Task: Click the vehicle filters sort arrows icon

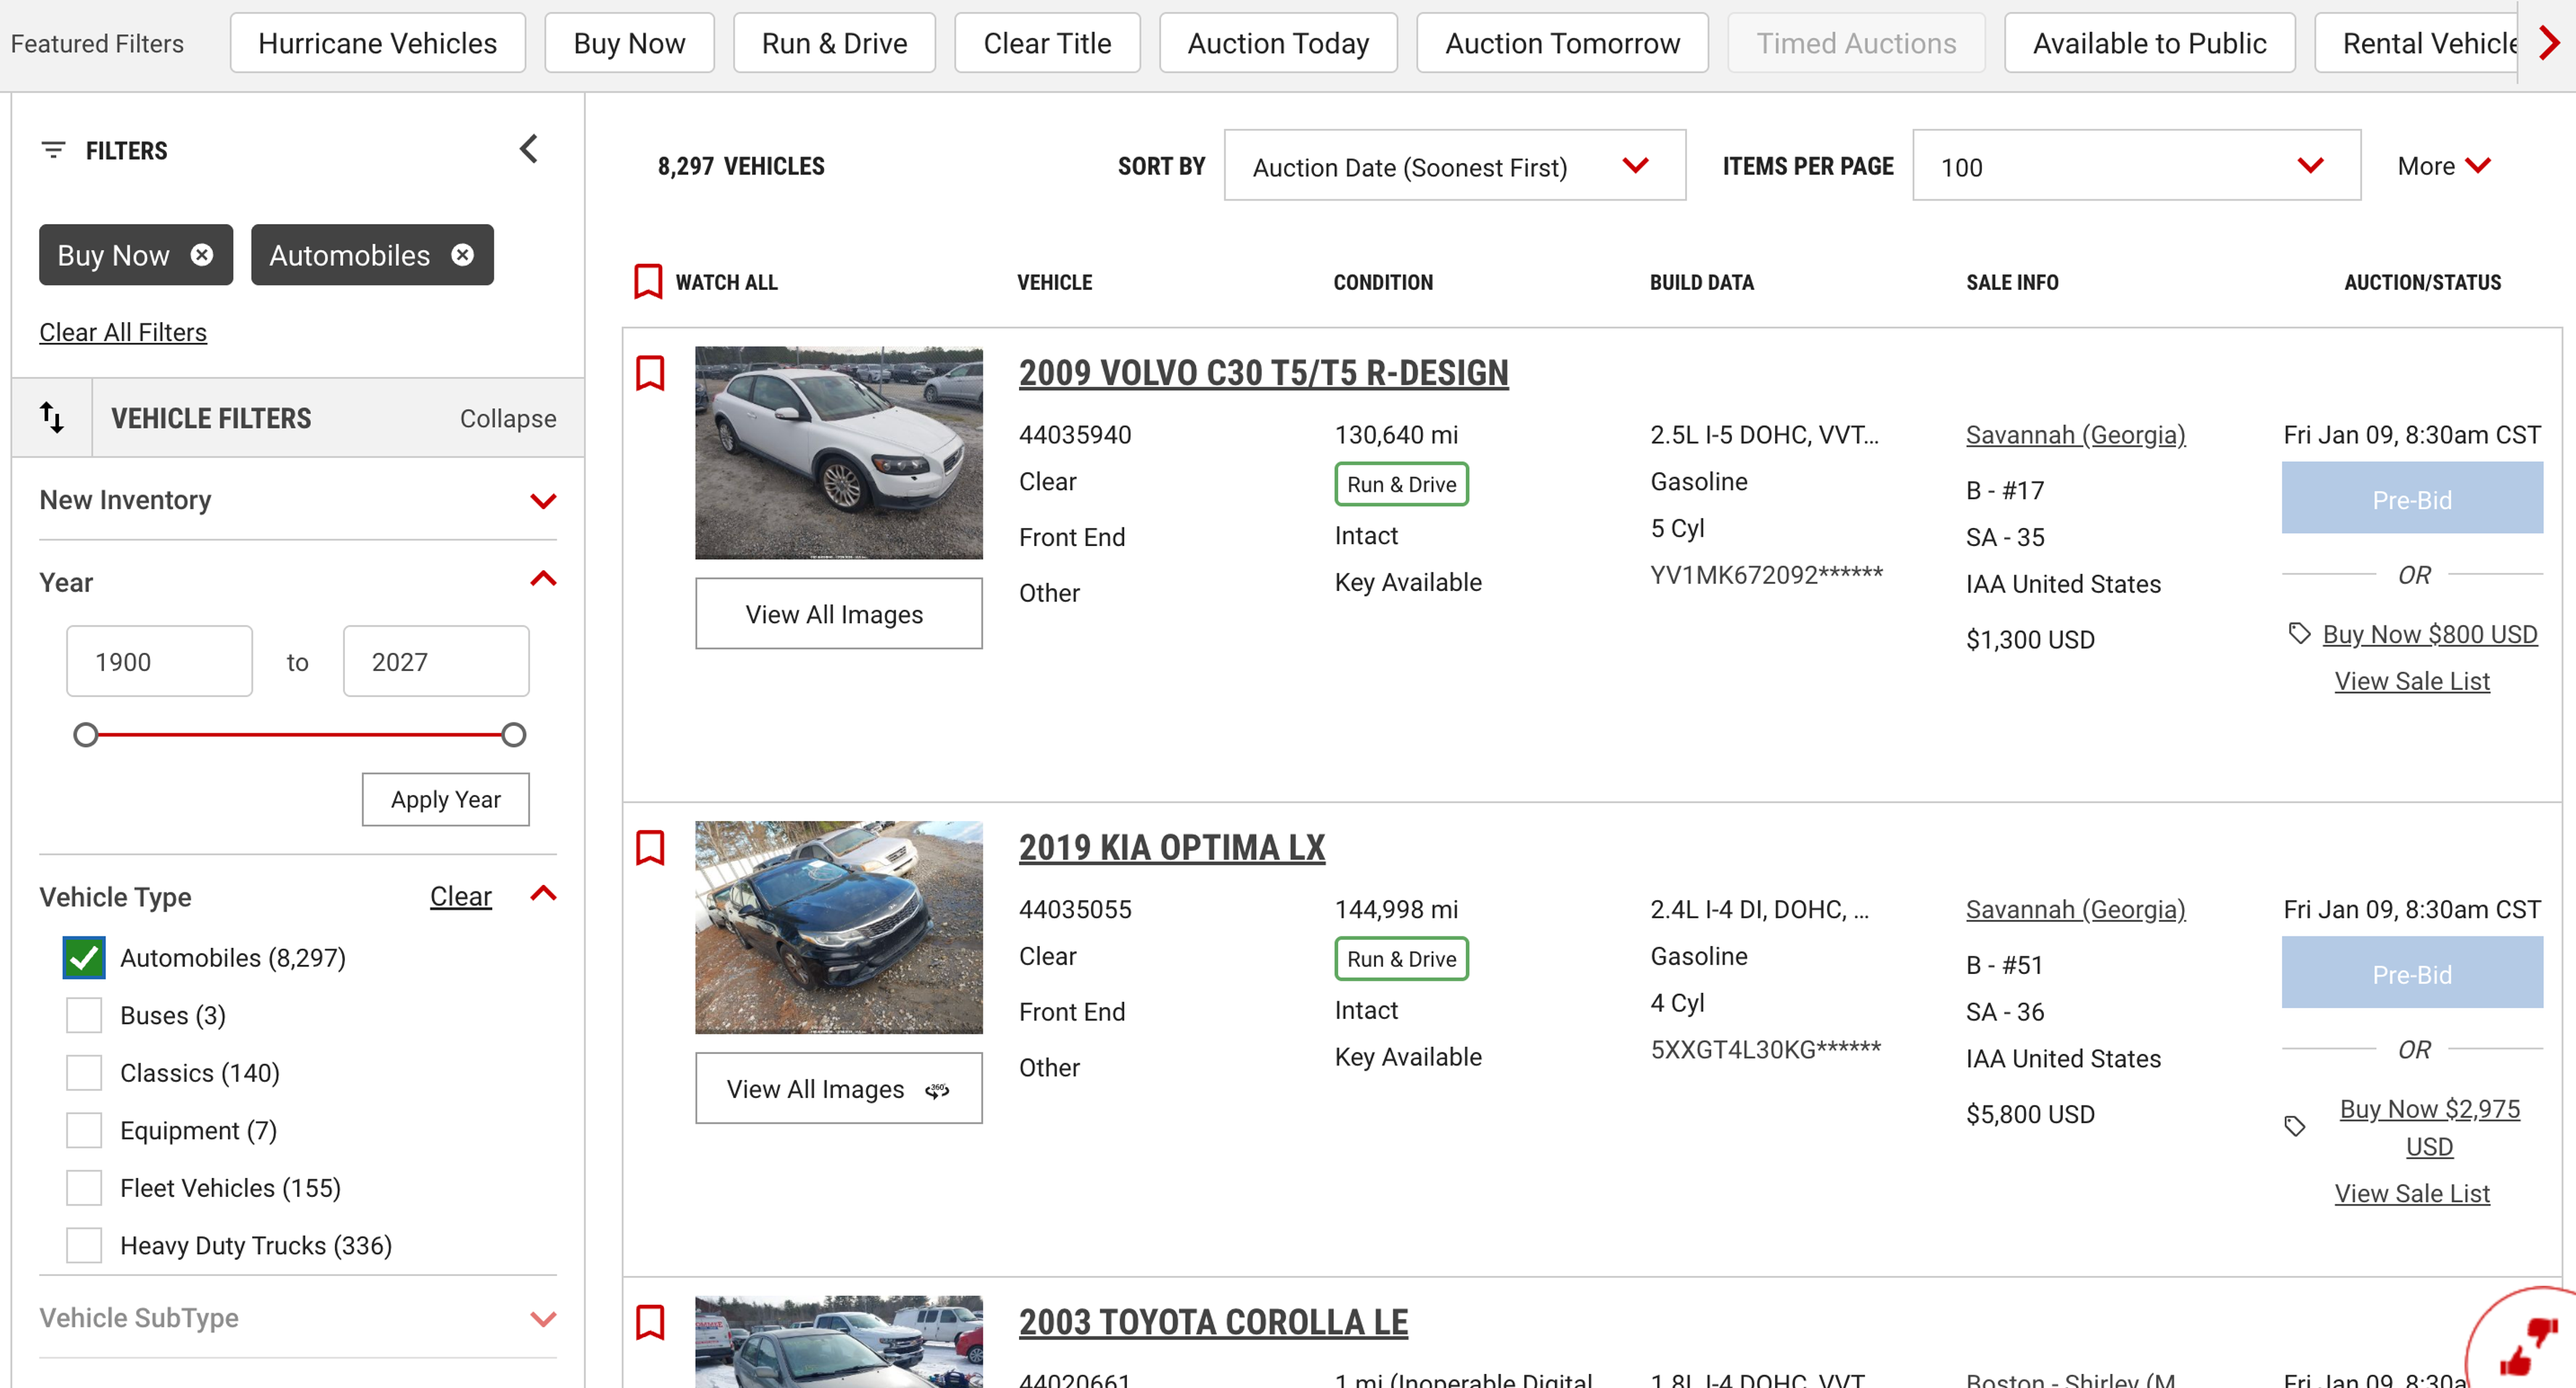Action: [x=52, y=417]
